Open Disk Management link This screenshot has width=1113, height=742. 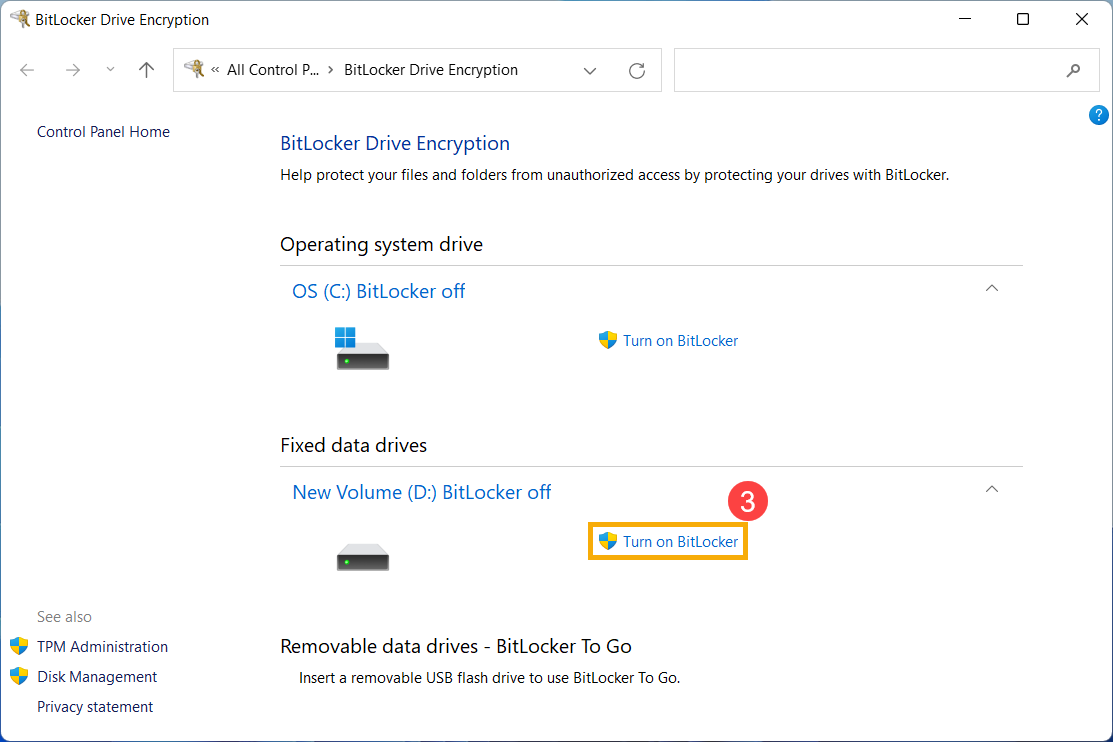pos(97,677)
